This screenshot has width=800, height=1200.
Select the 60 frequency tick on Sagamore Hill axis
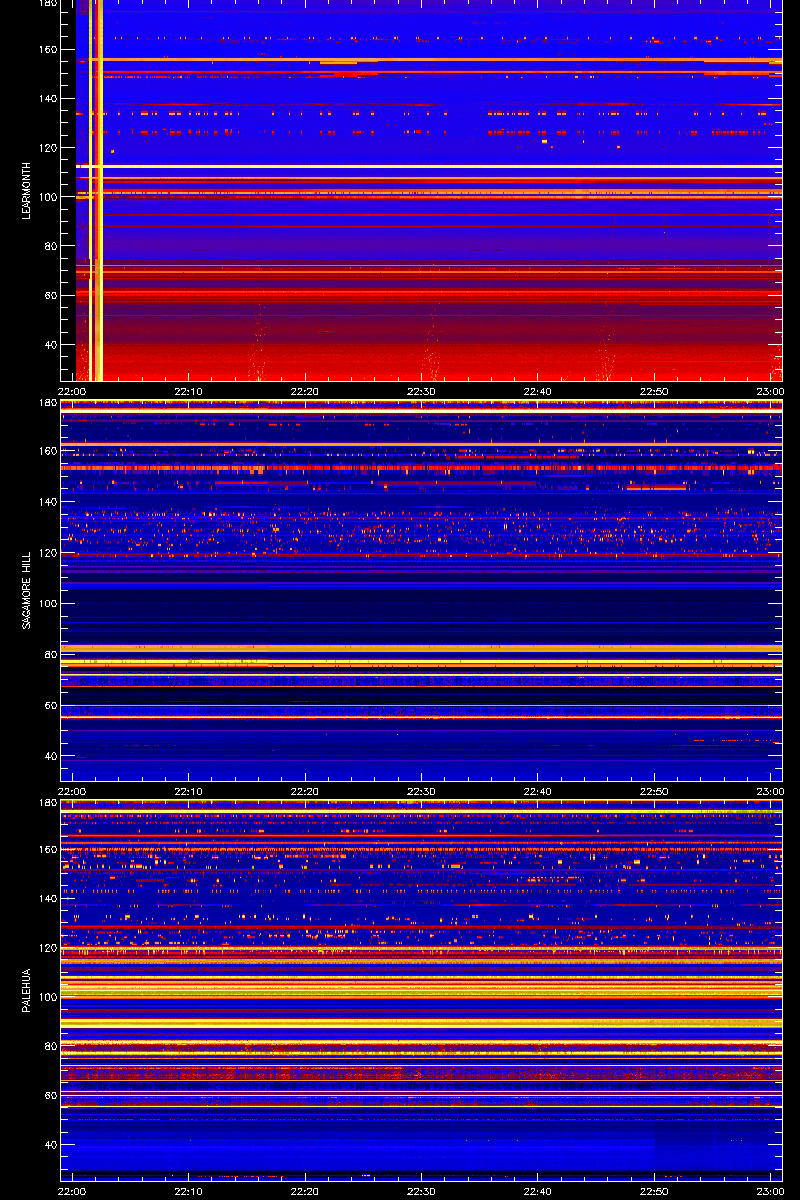[50, 706]
